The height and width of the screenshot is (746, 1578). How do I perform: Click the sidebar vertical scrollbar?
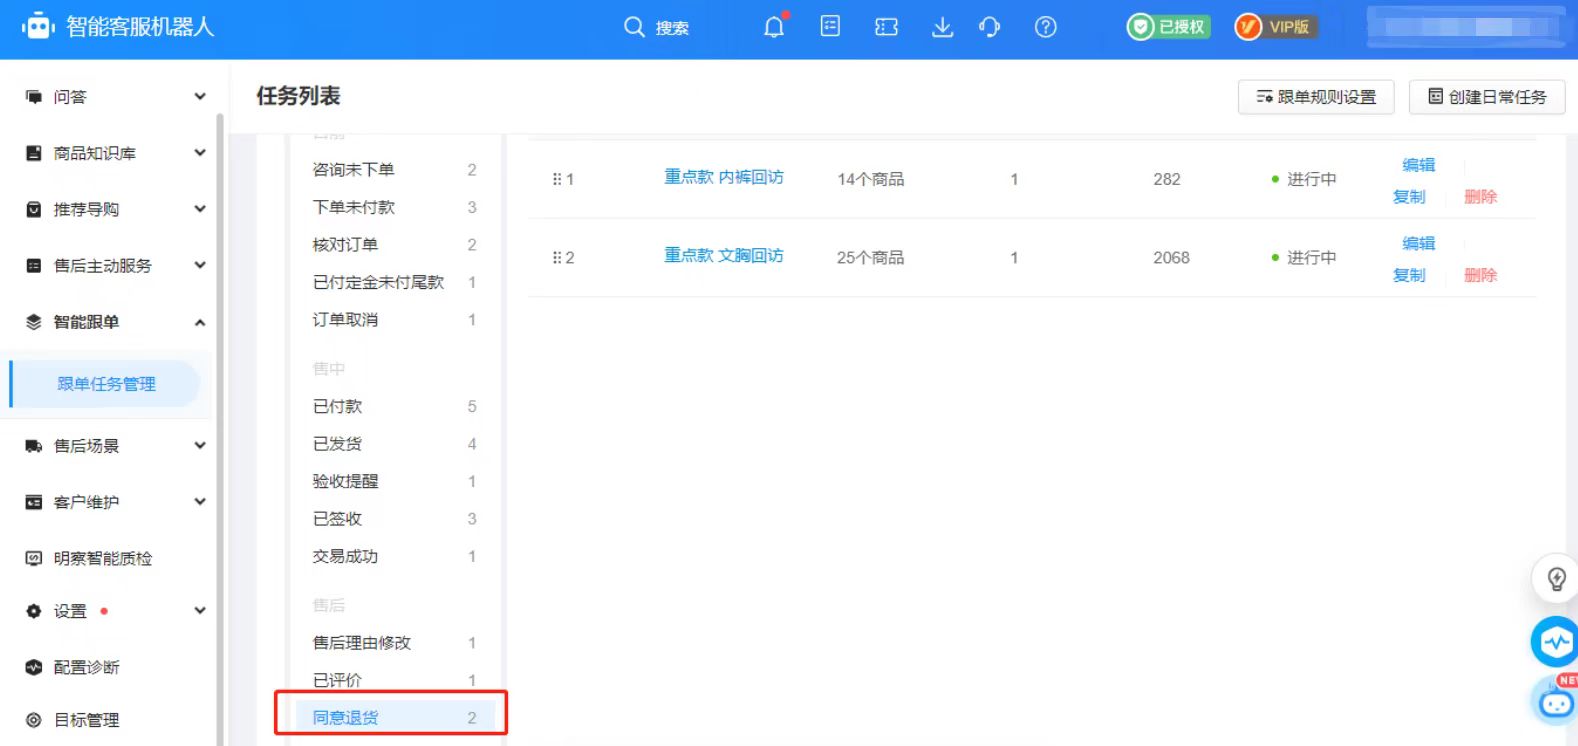(x=220, y=430)
